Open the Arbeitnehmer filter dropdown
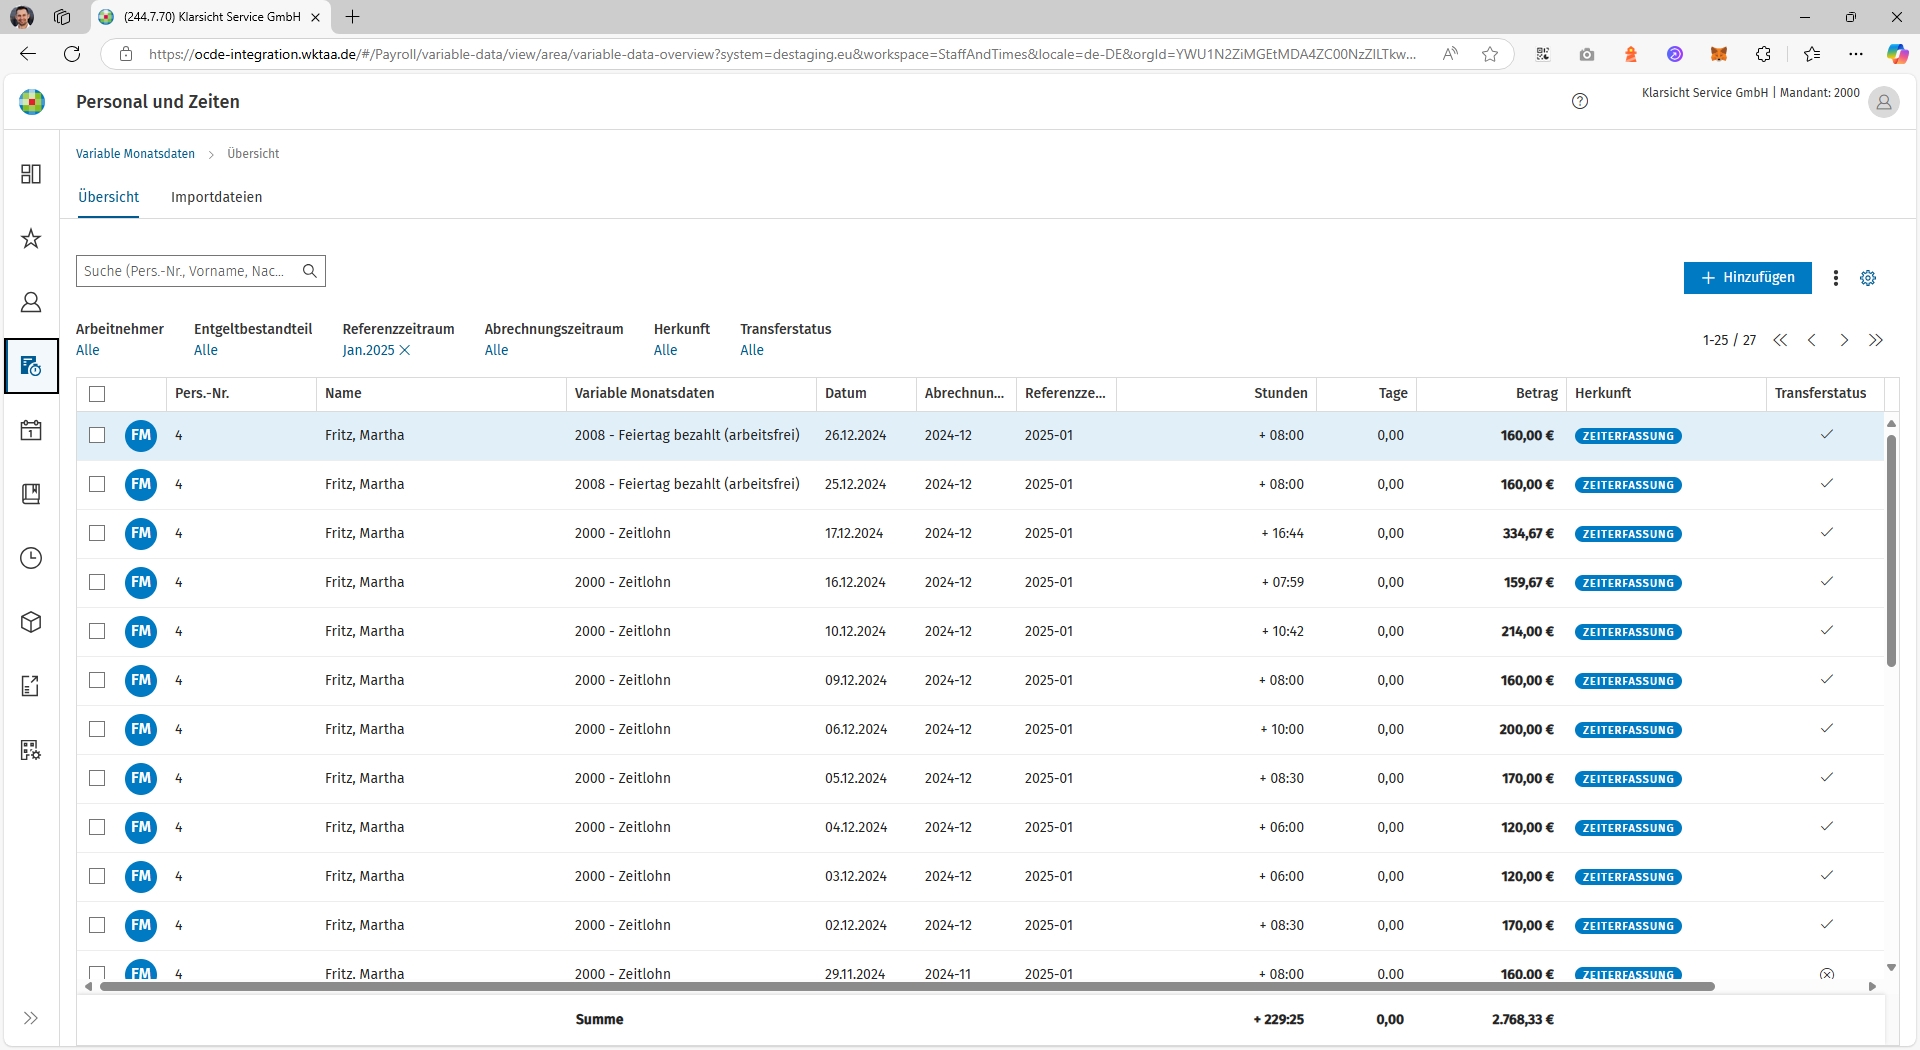 (88, 350)
